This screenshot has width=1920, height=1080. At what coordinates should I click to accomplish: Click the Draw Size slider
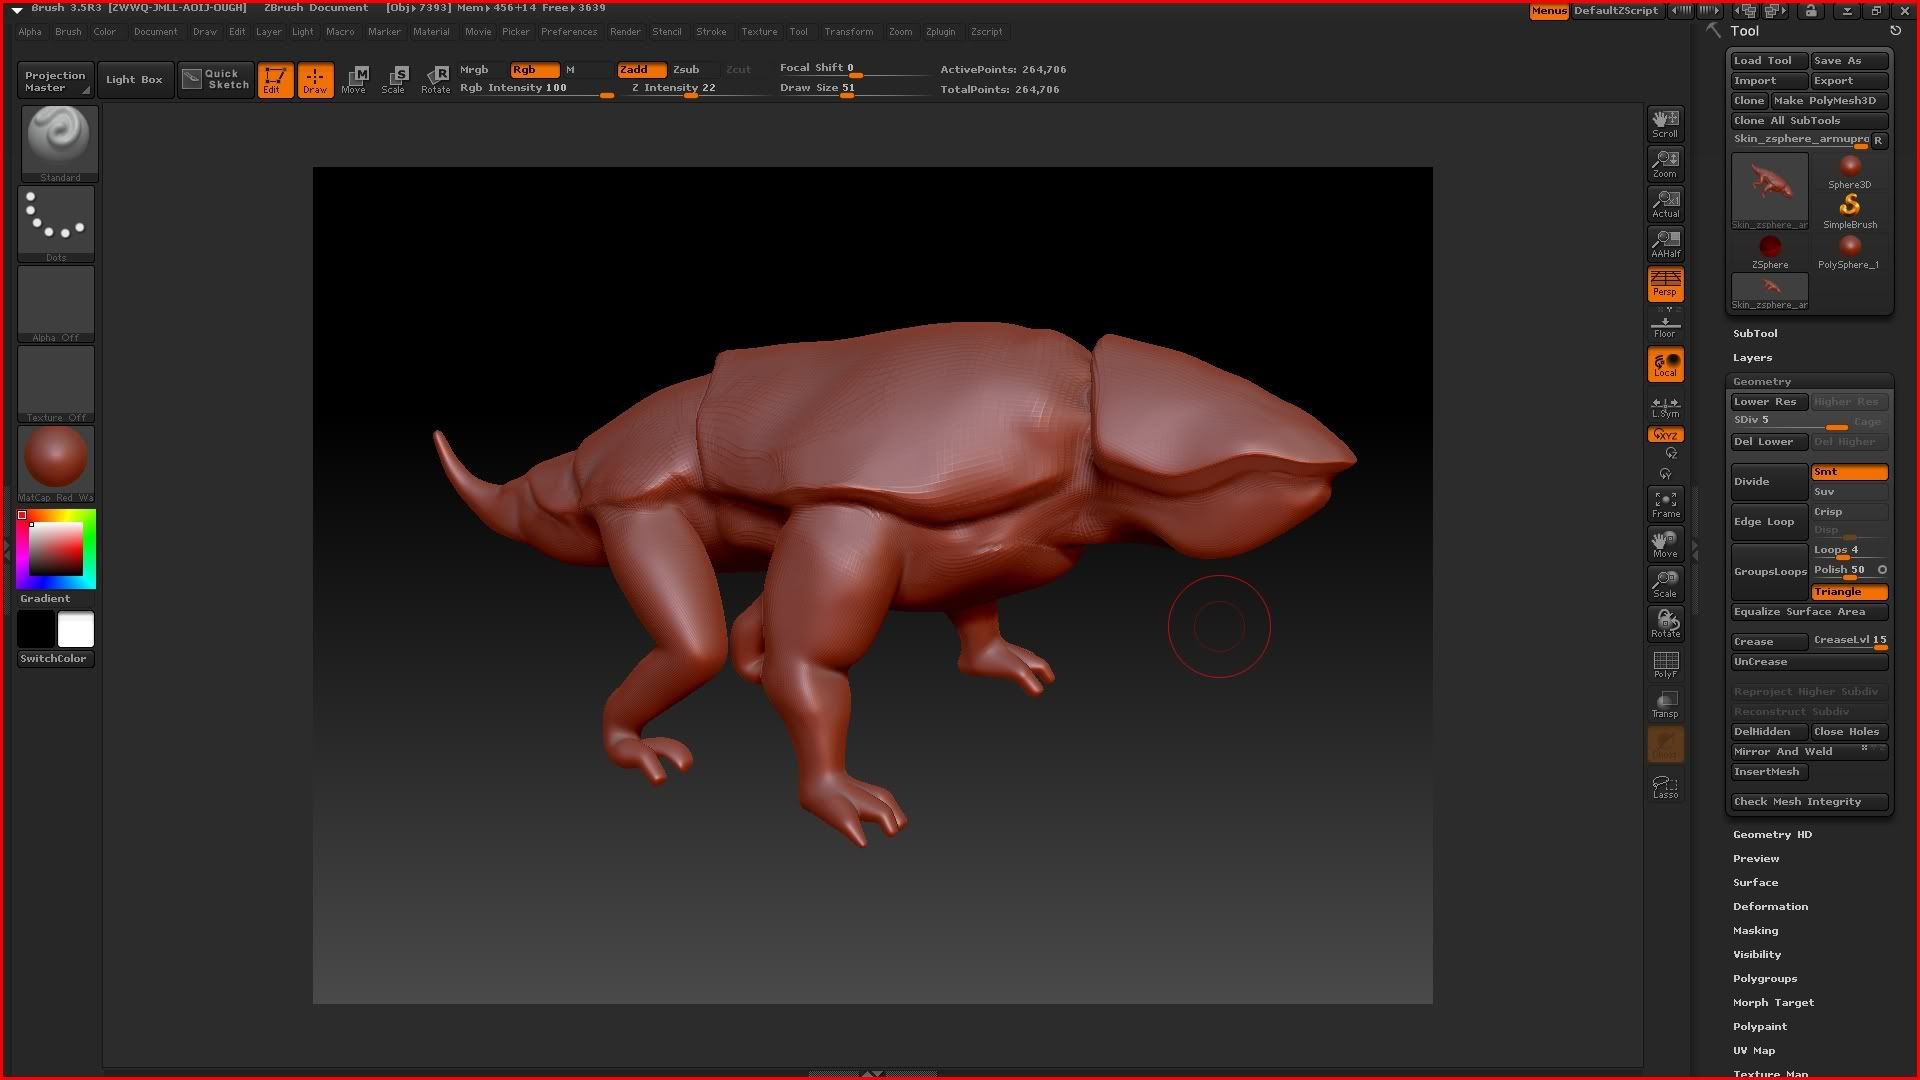point(853,88)
